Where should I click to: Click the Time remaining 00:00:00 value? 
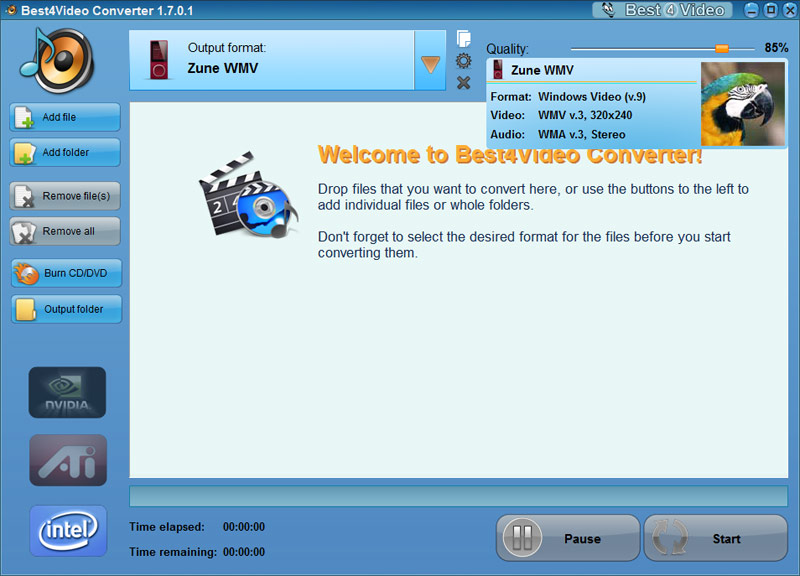(x=244, y=552)
